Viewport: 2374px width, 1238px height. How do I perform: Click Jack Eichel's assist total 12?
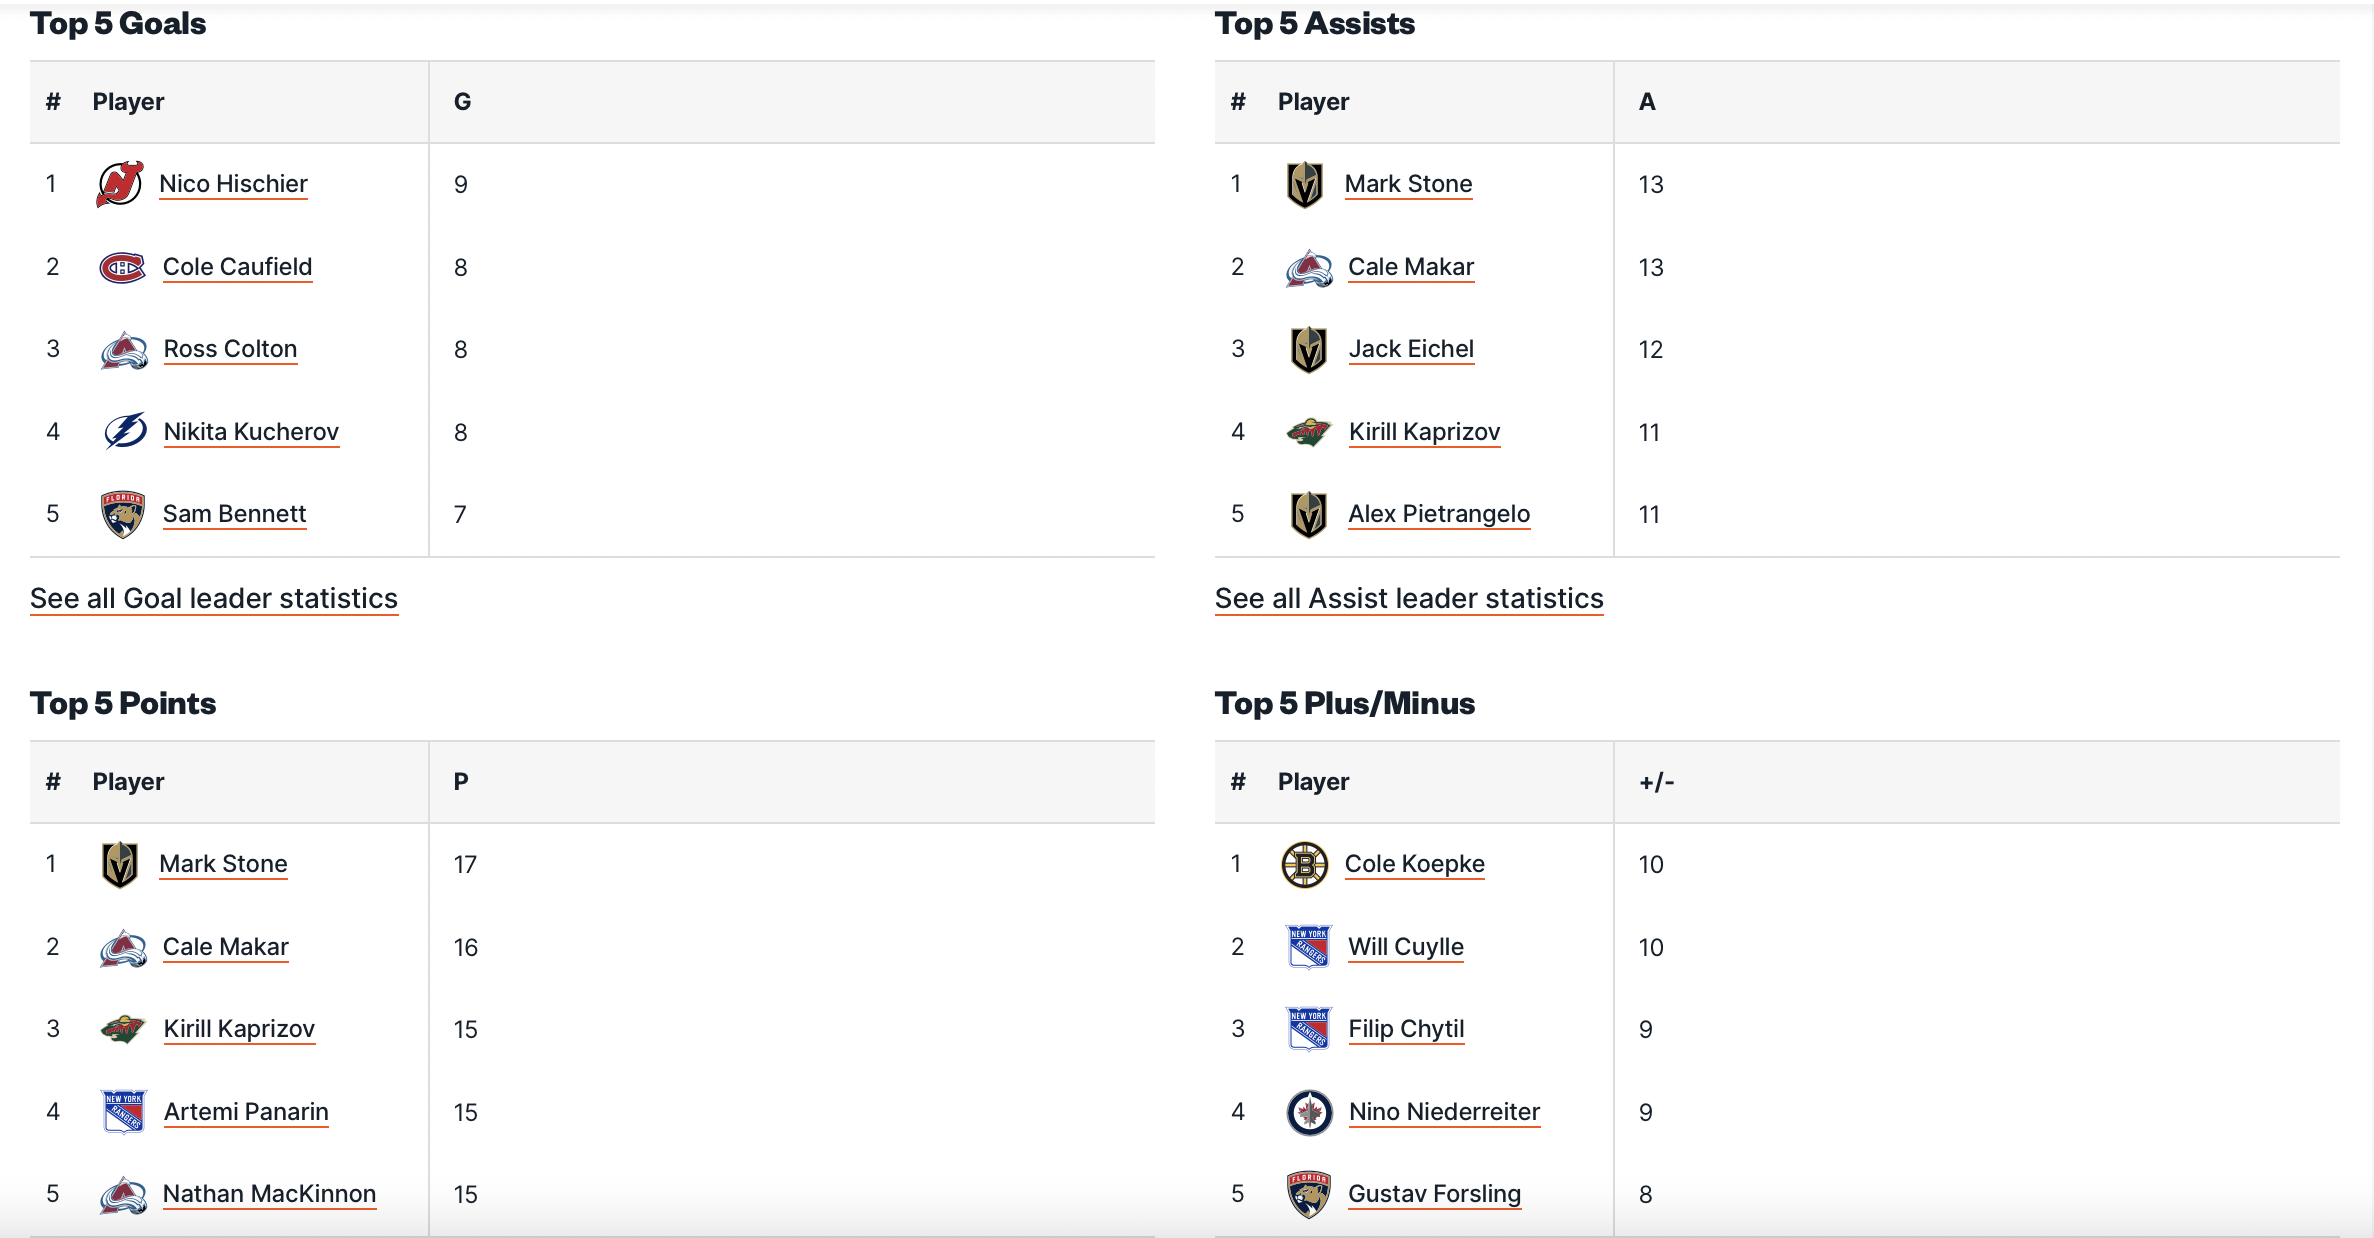click(x=1651, y=350)
